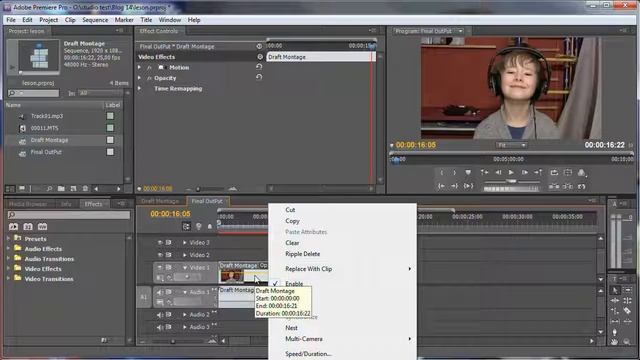
Task: Expand the Opacity effect properties
Action: (x=140, y=78)
